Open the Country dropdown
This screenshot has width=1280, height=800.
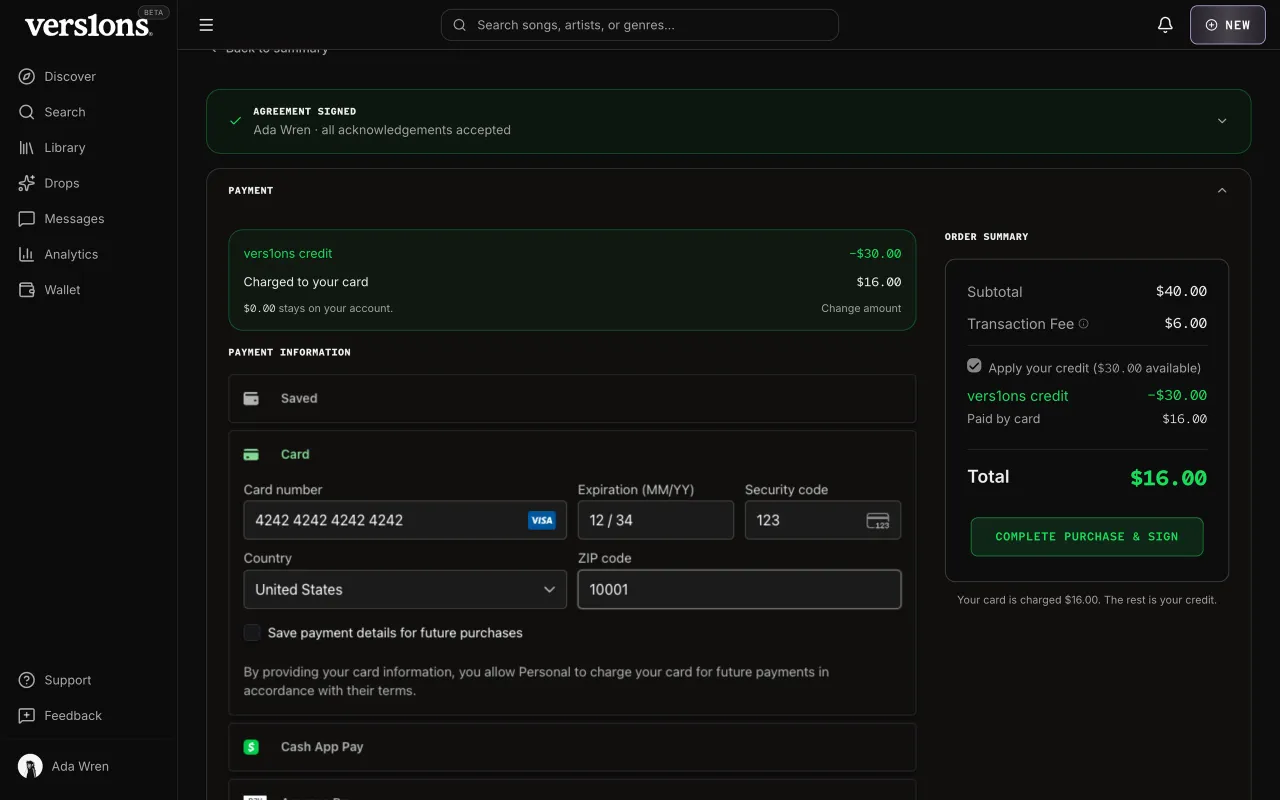405,589
